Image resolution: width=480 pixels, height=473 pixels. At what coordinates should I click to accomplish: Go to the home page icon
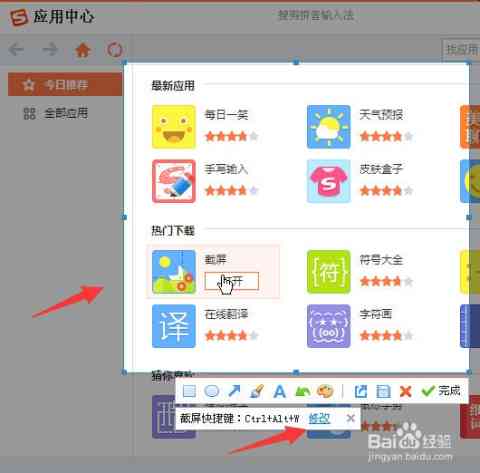[83, 50]
